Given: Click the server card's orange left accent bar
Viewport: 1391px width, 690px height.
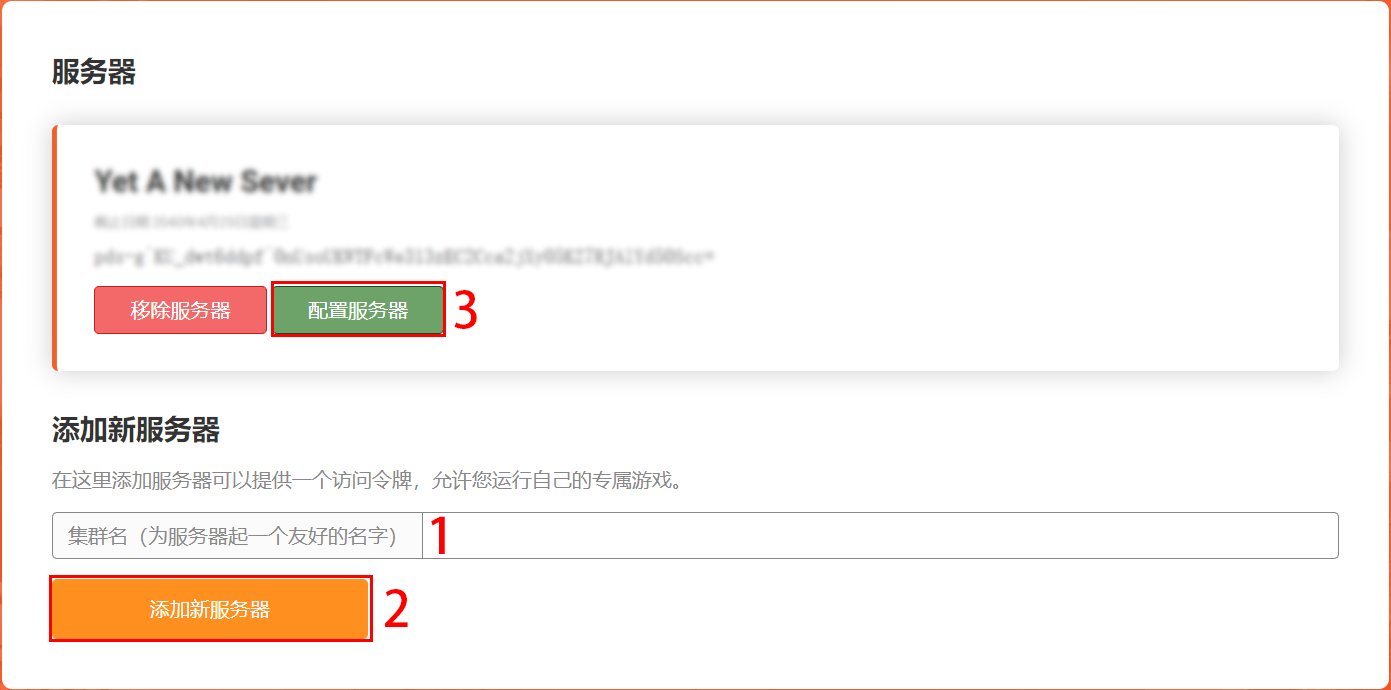Looking at the screenshot, I should (55, 248).
